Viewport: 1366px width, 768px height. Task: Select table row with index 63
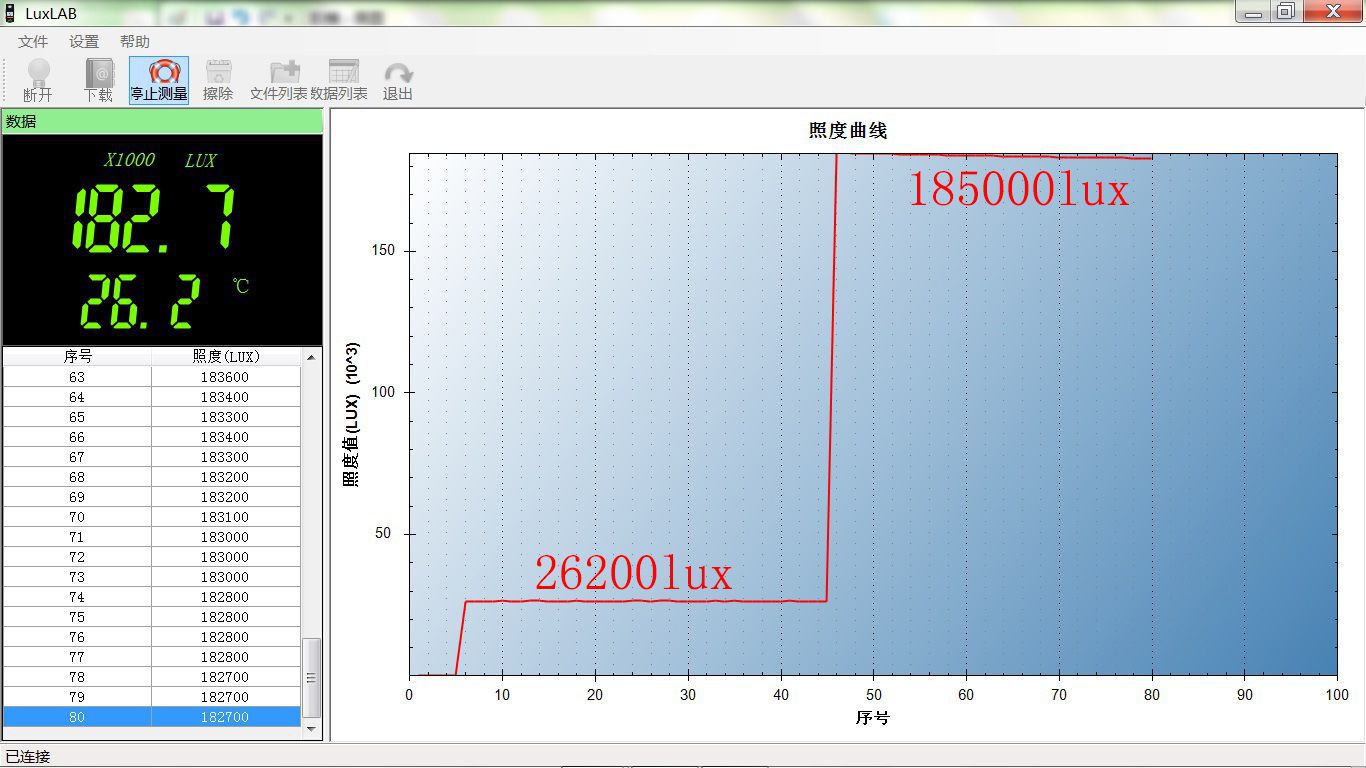[152, 377]
